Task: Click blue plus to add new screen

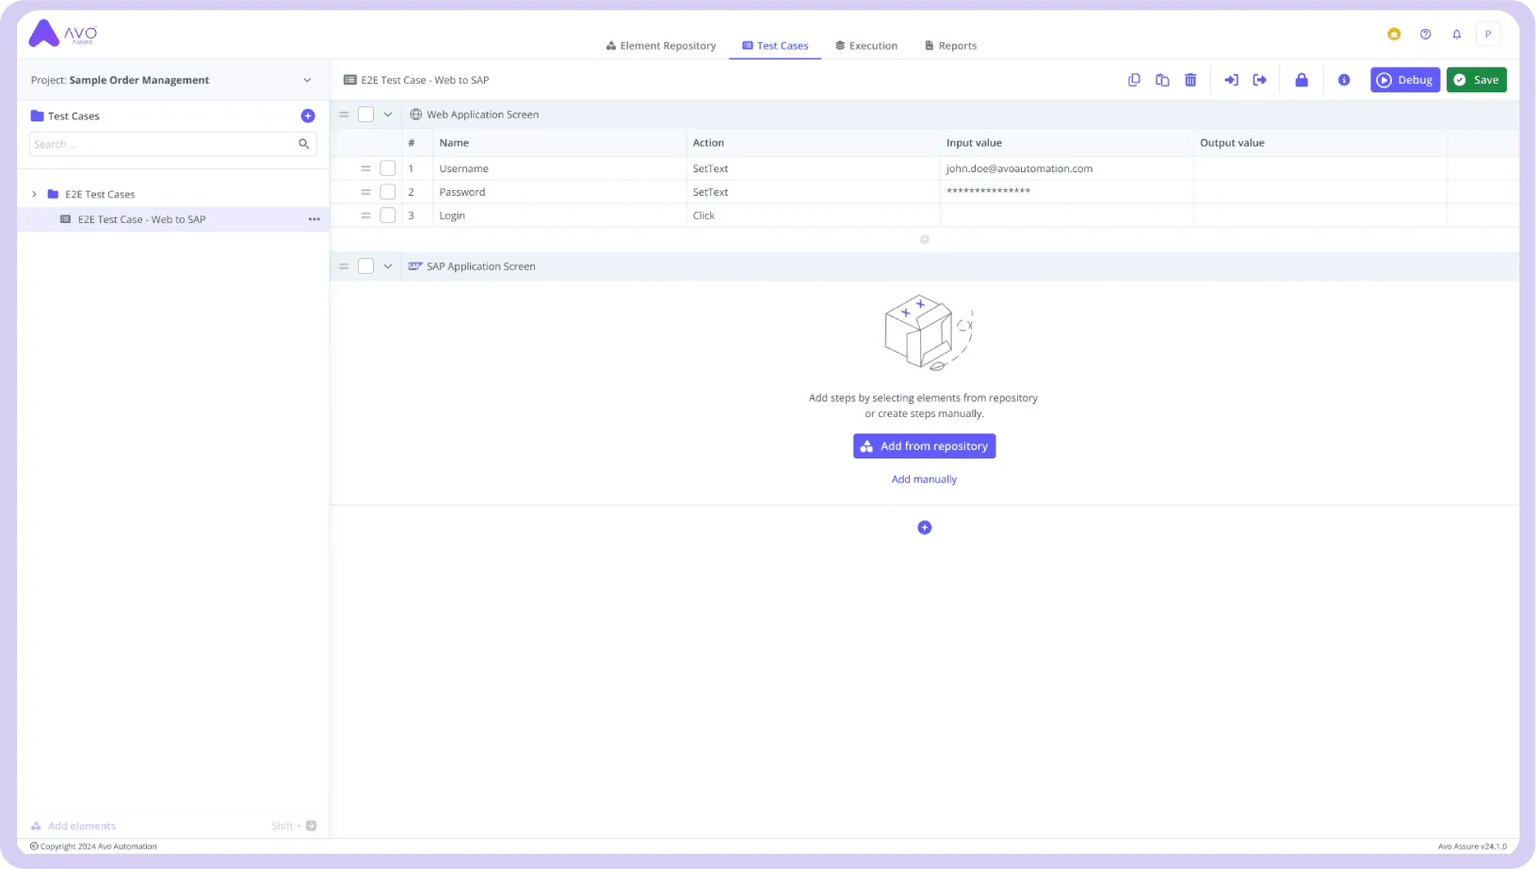Action: point(924,528)
